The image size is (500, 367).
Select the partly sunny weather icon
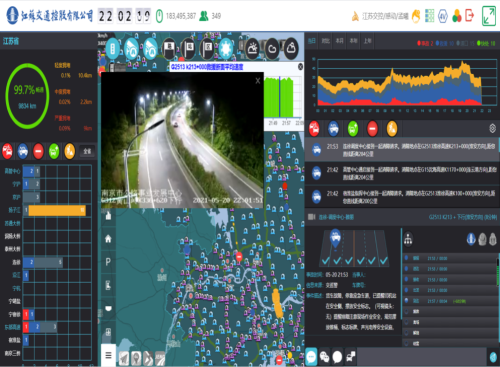253,49
